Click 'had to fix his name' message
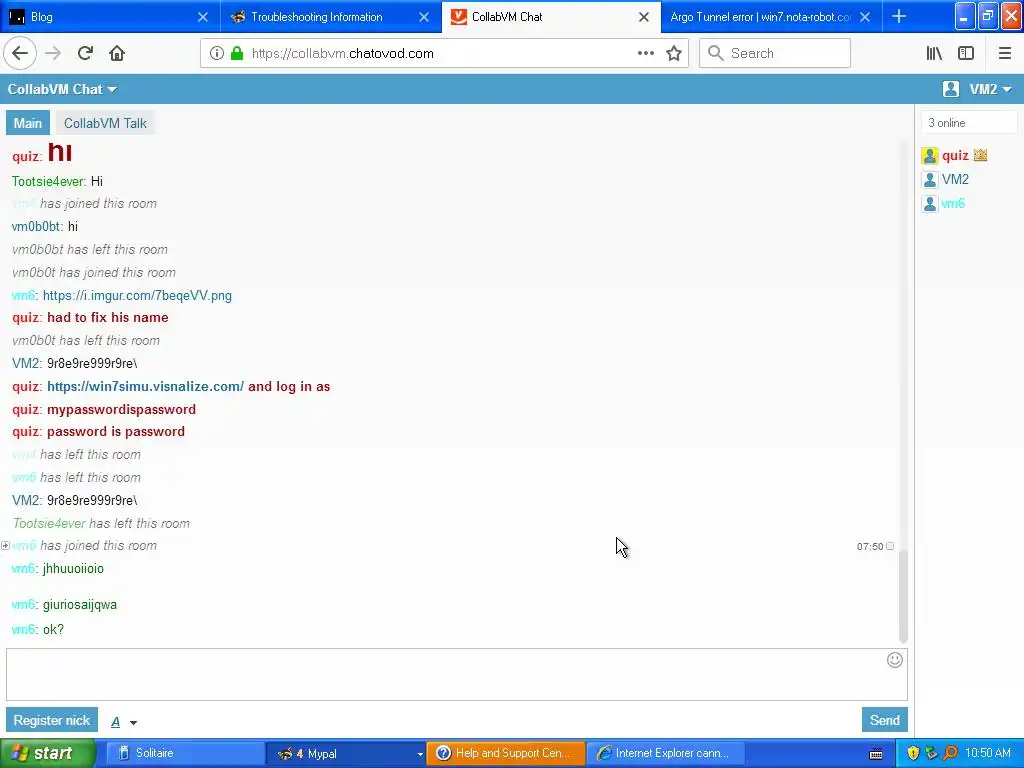Viewport: 1024px width, 768px height. point(108,317)
